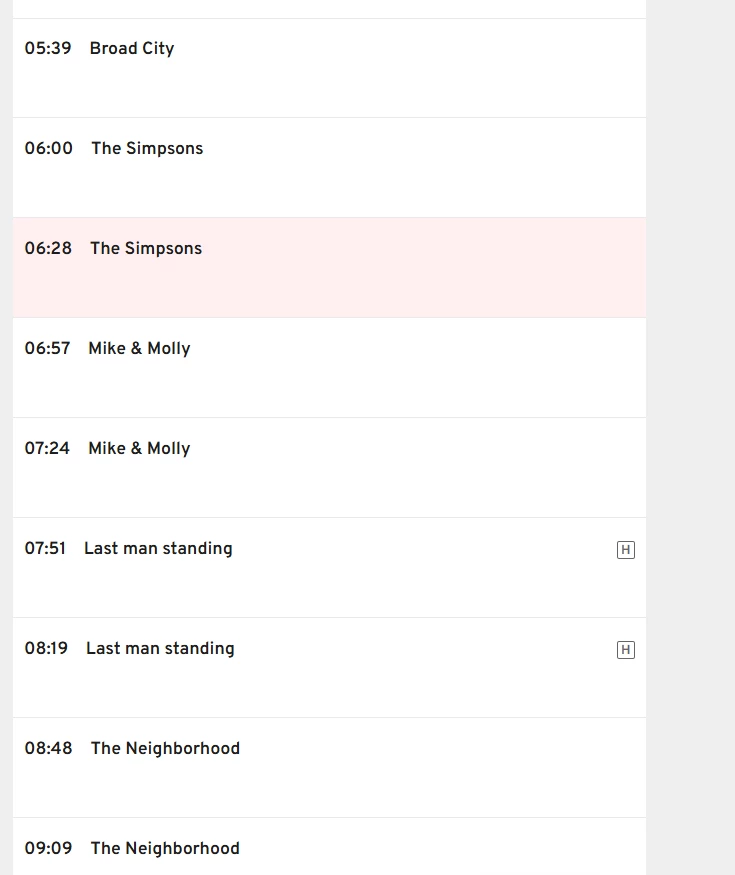Select The Simpsons title airing at 06:00
Viewport: 735px width, 875px height.
(x=147, y=148)
